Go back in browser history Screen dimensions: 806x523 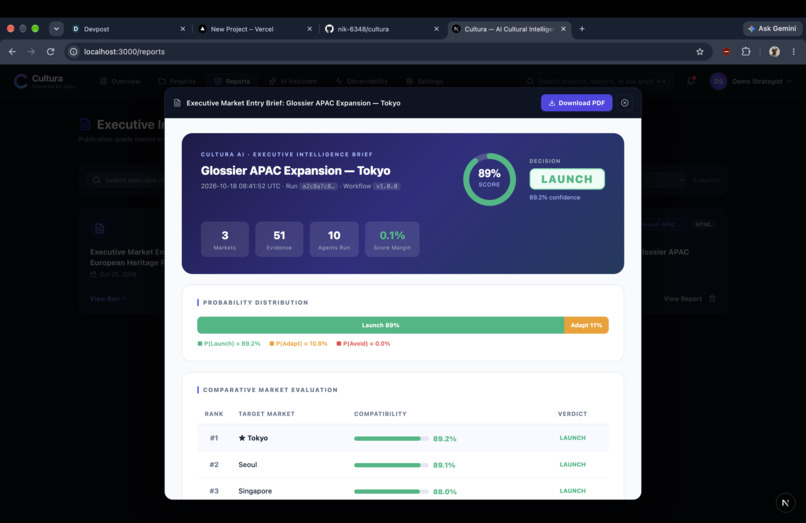point(12,51)
